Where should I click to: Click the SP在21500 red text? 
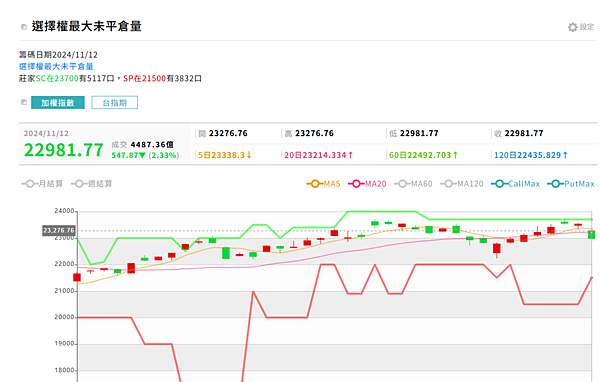(145, 78)
